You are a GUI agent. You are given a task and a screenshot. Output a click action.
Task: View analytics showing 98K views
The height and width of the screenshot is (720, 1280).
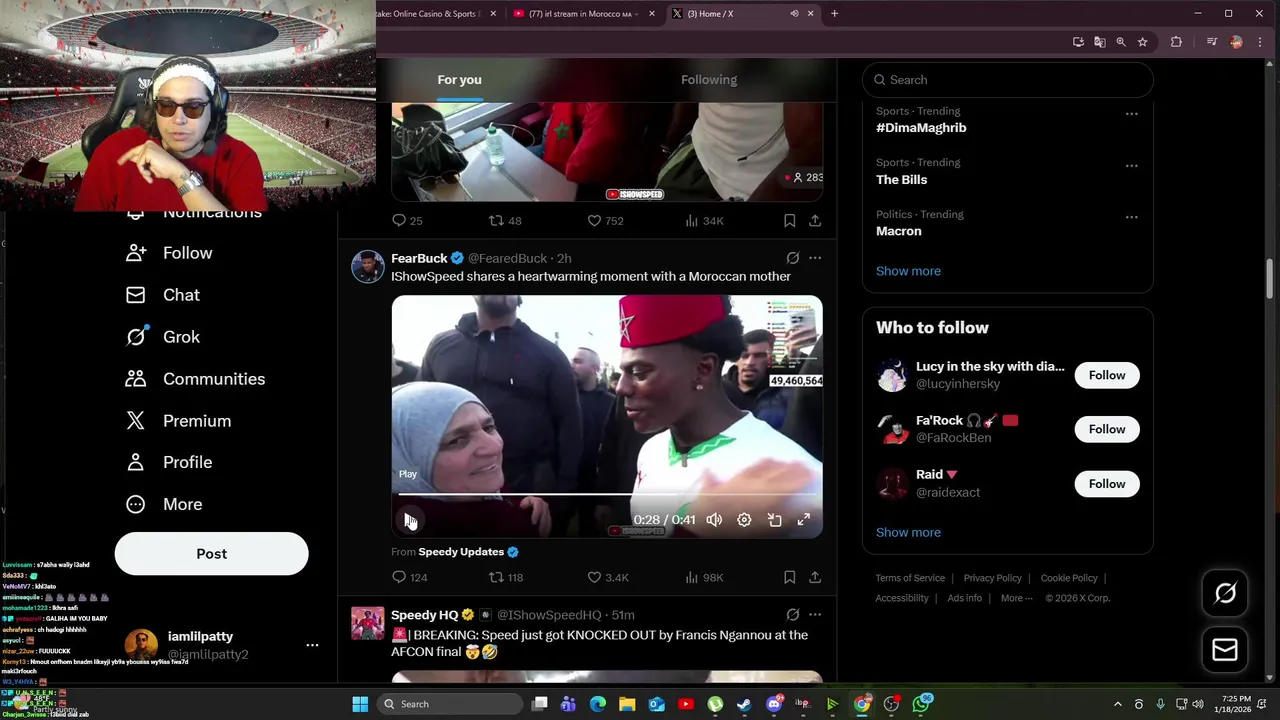(704, 577)
